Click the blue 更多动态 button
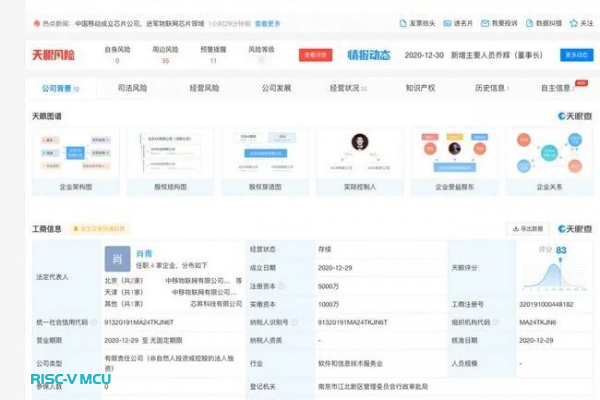The image size is (600, 400). (x=577, y=55)
